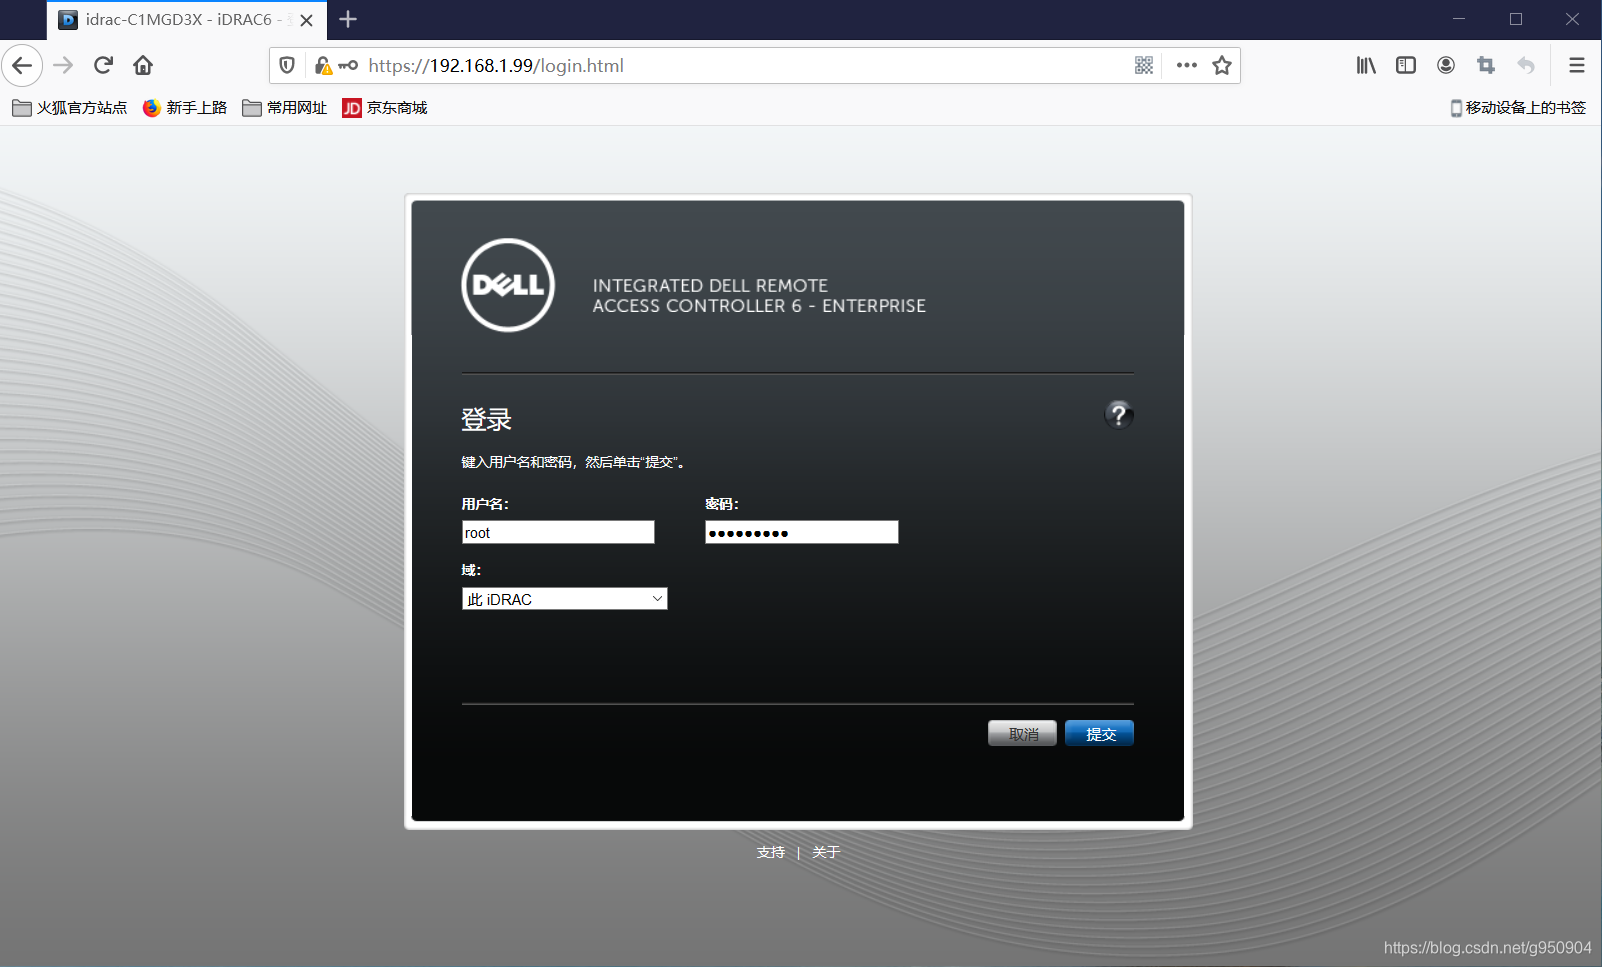Open the 火狐官方站点 bookmark folder
This screenshot has width=1602, height=967.
(70, 108)
